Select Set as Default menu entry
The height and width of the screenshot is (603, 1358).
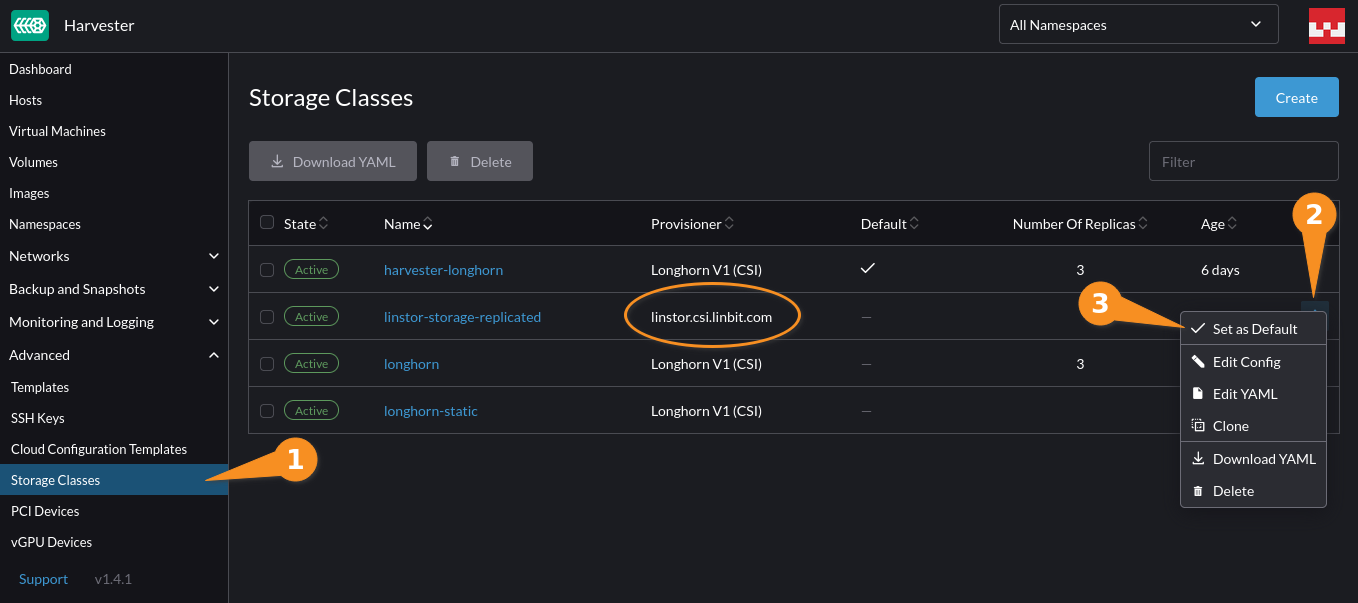[1253, 329]
